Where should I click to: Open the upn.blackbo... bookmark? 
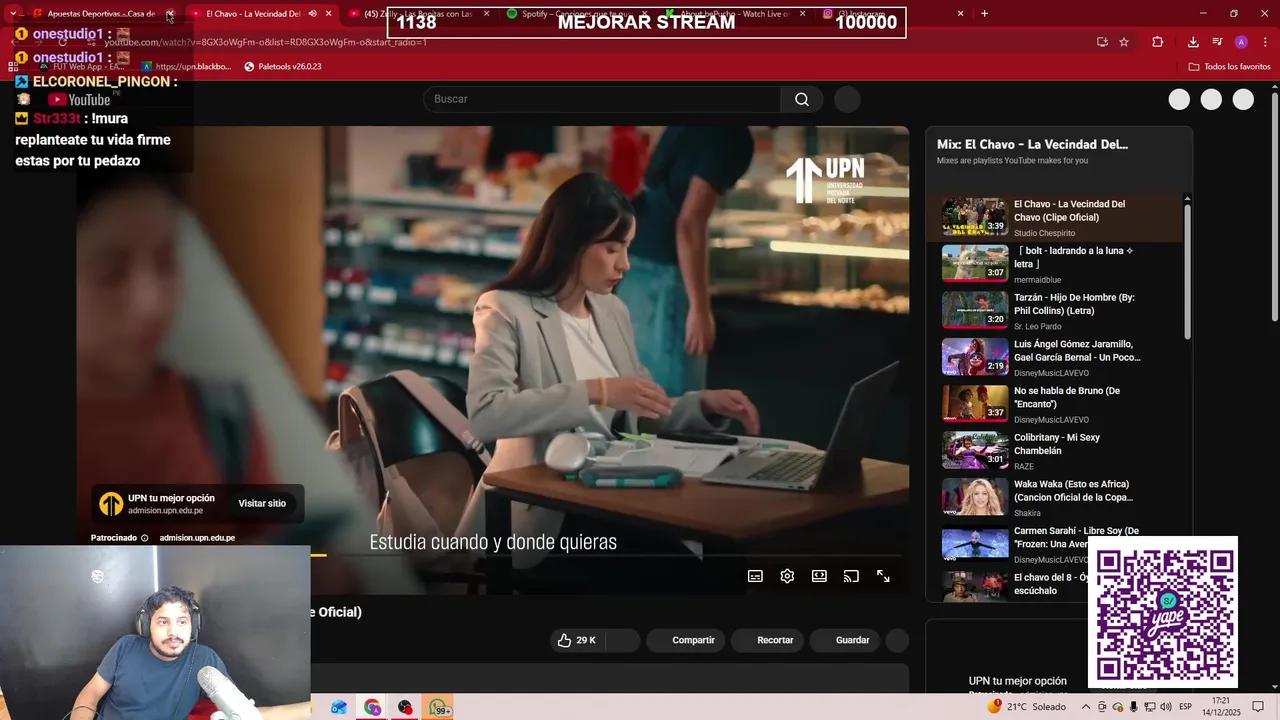pyautogui.click(x=186, y=66)
